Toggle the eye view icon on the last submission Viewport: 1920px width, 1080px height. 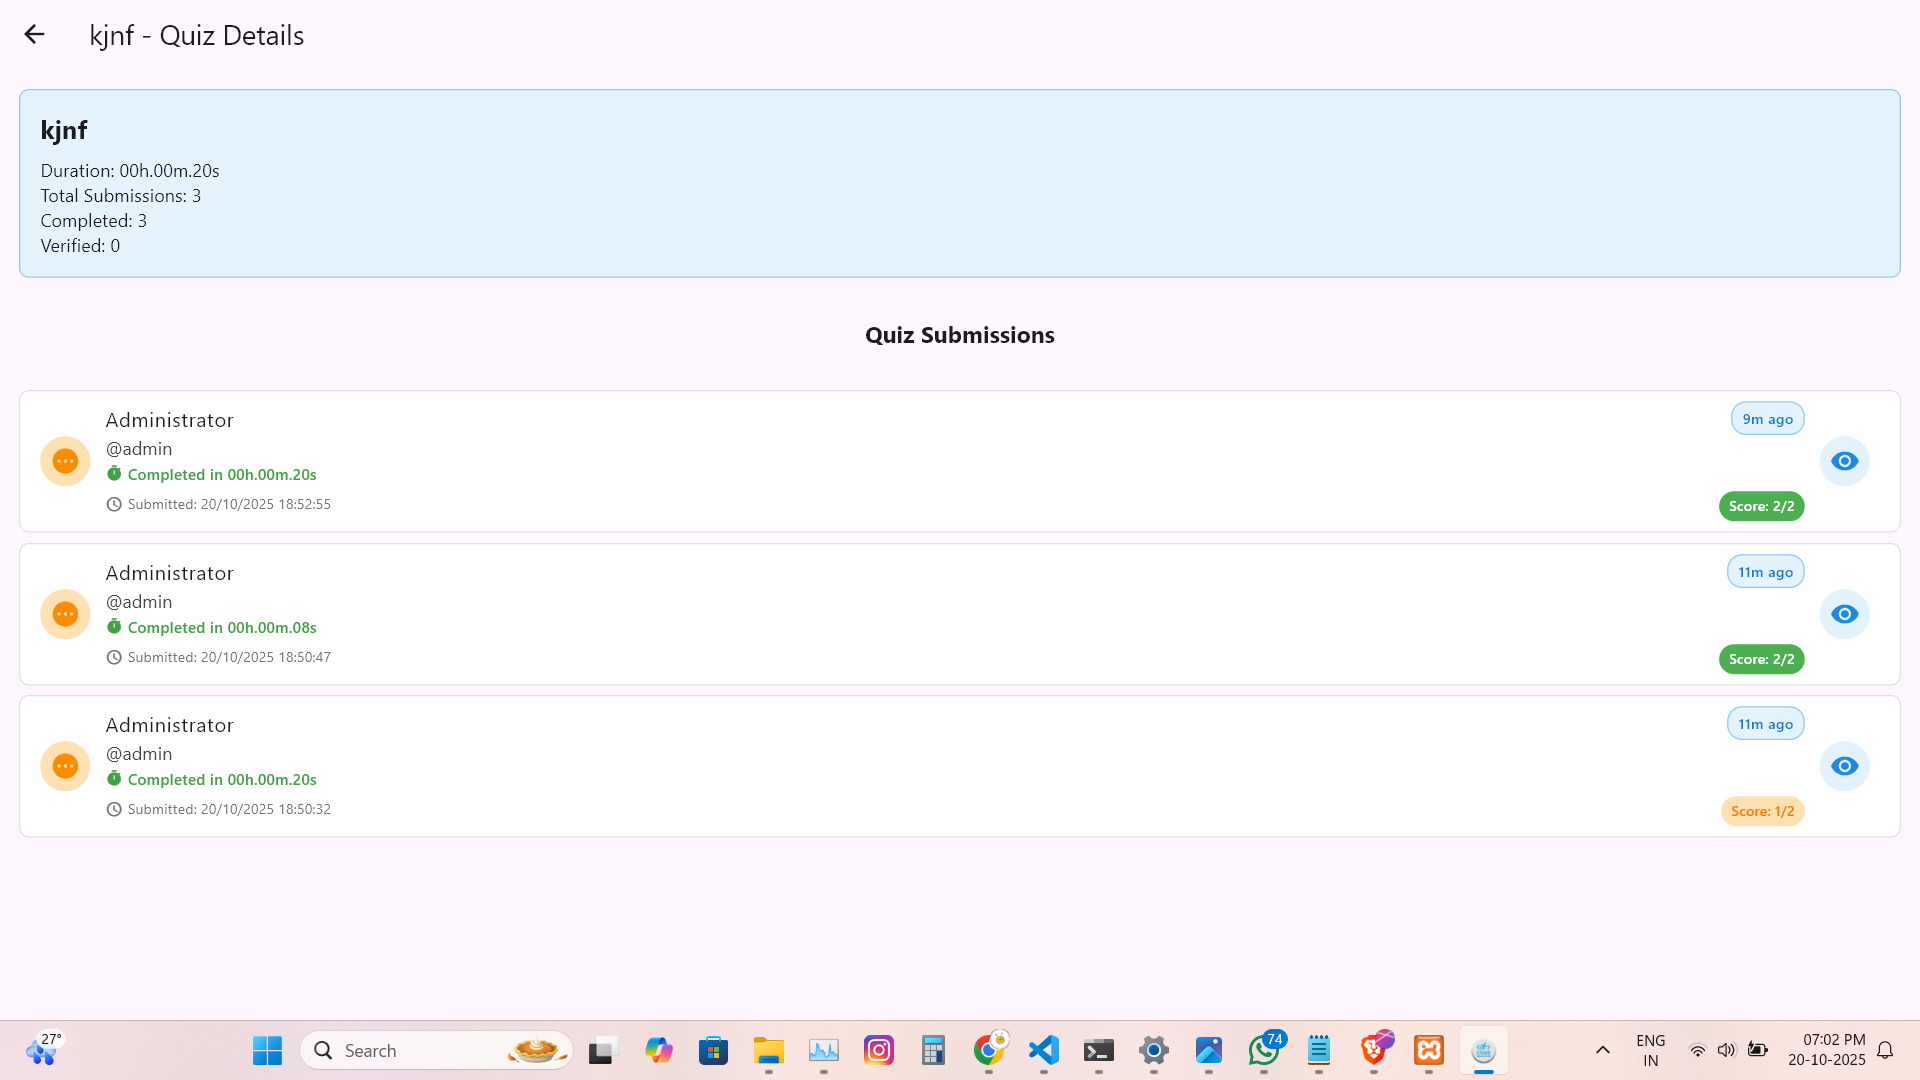1845,765
